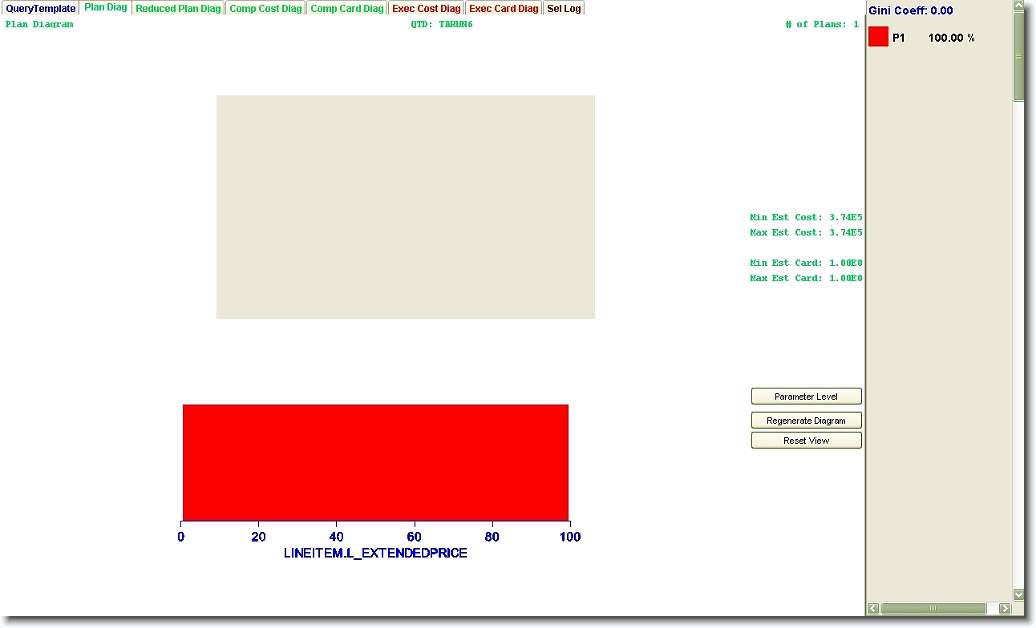Show the Exec Cost Diag tab
Viewport: 1036px width, 628px height.
(426, 8)
